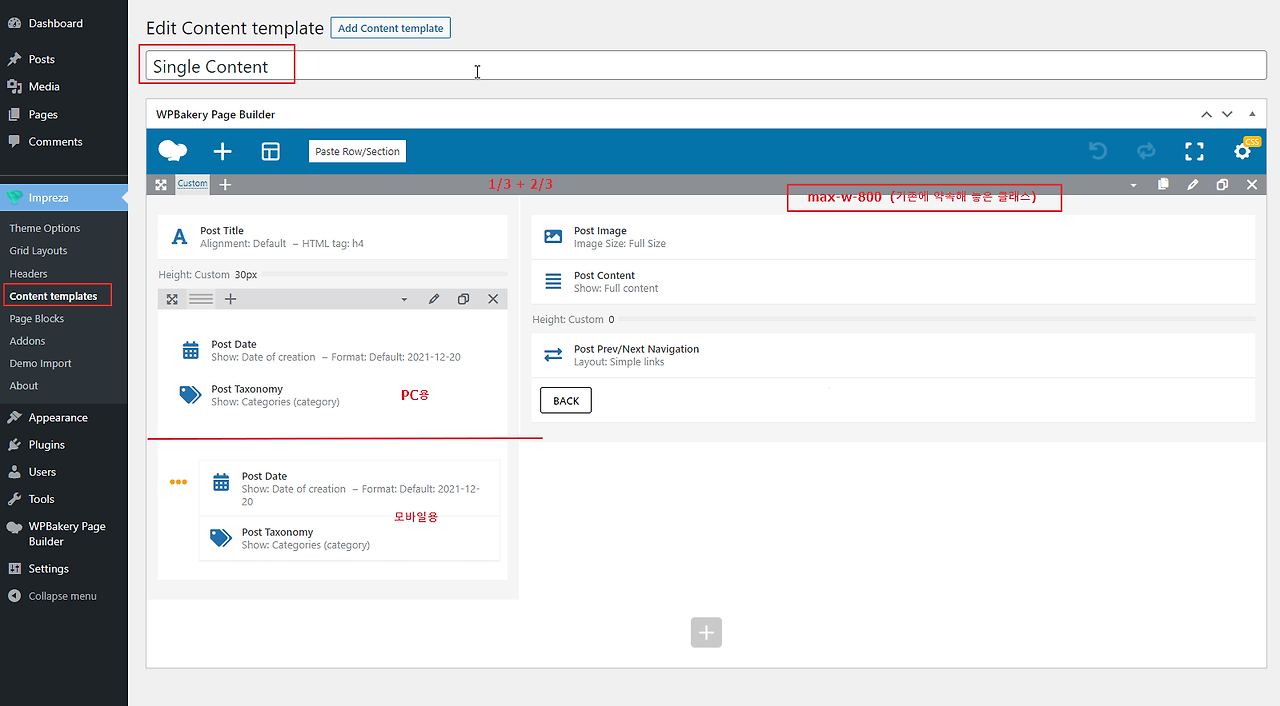Move WPBakery panel down arrow
Viewport: 1280px width, 706px height.
(1227, 114)
